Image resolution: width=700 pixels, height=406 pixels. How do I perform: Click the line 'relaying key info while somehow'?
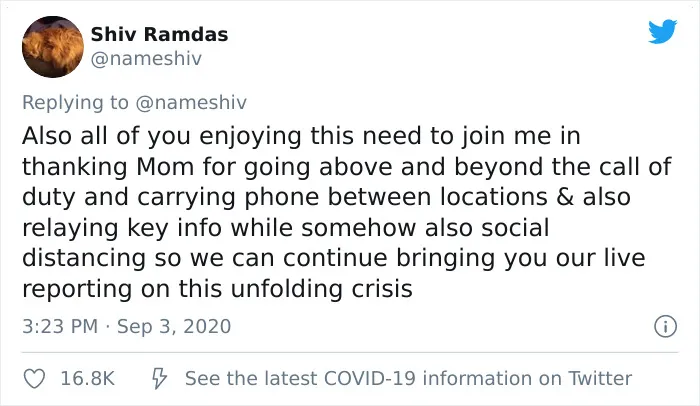pyautogui.click(x=286, y=228)
